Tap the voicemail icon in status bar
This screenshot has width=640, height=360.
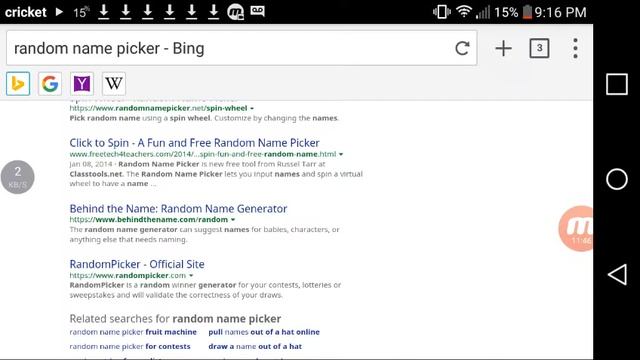[x=257, y=11]
